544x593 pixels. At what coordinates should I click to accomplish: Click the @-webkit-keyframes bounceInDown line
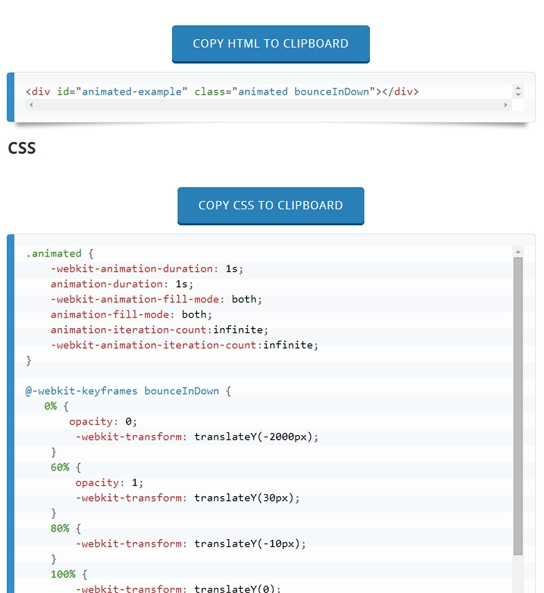pos(128,391)
